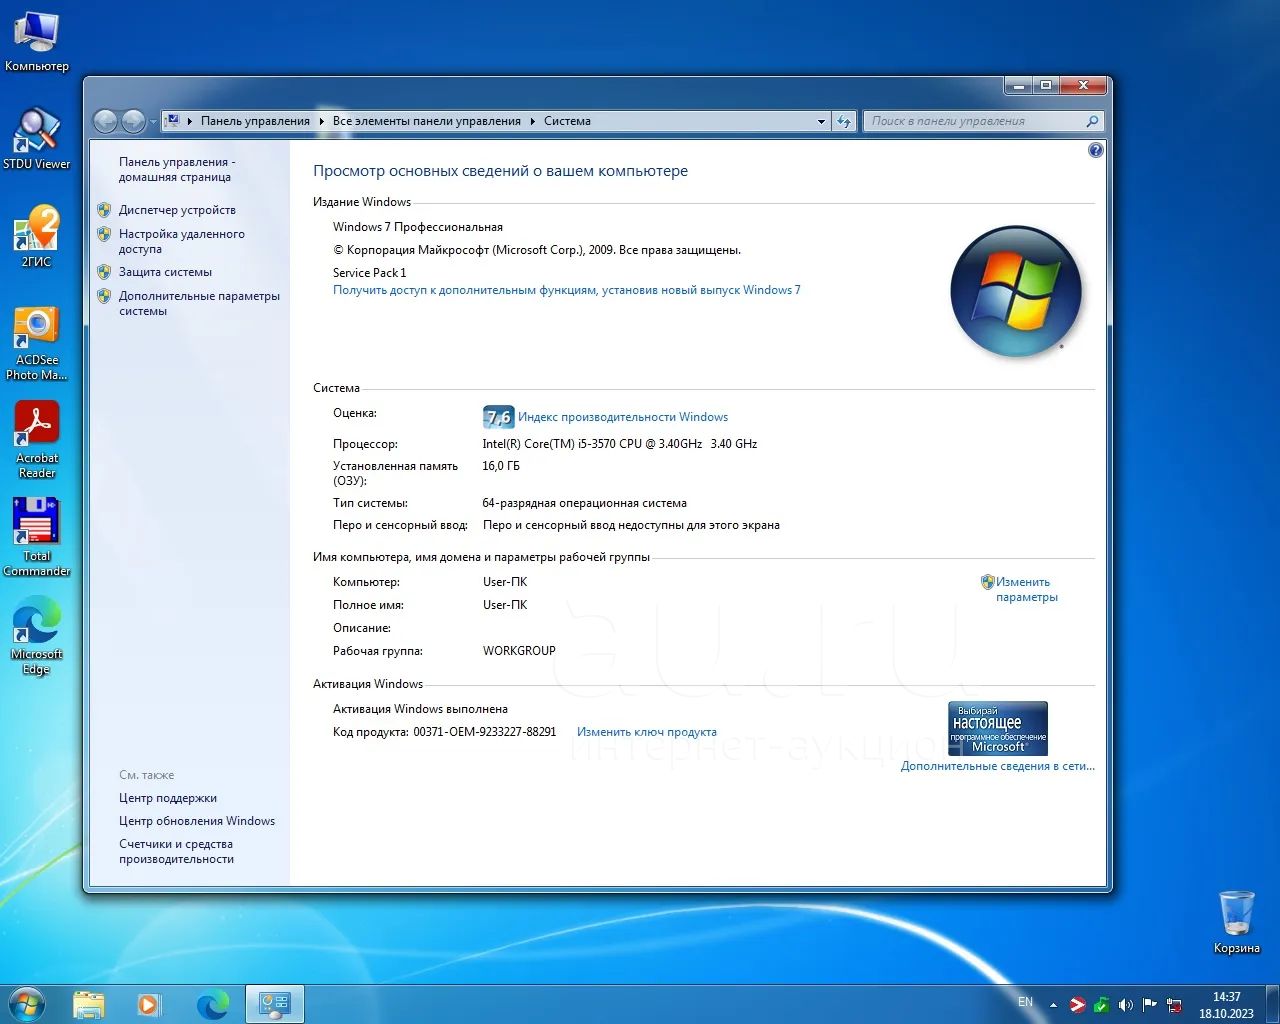Click the 7,6 performance score badge
1280x1024 pixels.
coord(498,417)
